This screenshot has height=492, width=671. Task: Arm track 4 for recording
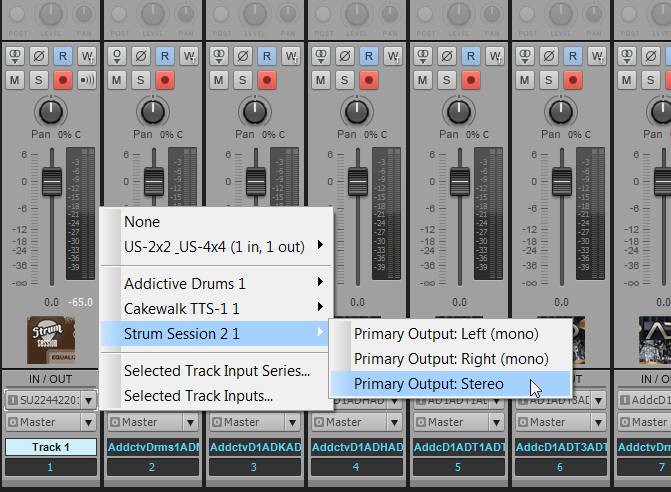pyautogui.click(x=369, y=80)
